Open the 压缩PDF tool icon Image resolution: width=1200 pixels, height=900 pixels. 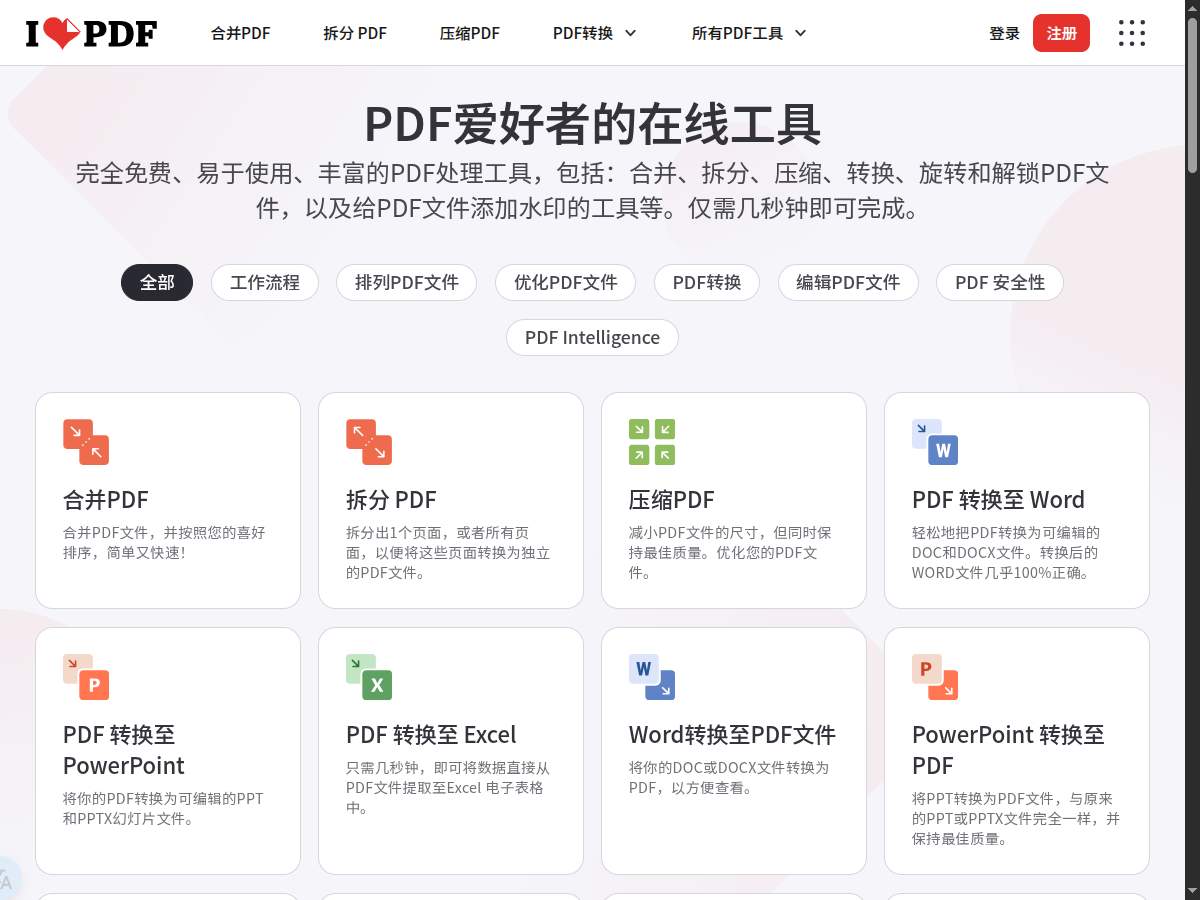(x=652, y=441)
